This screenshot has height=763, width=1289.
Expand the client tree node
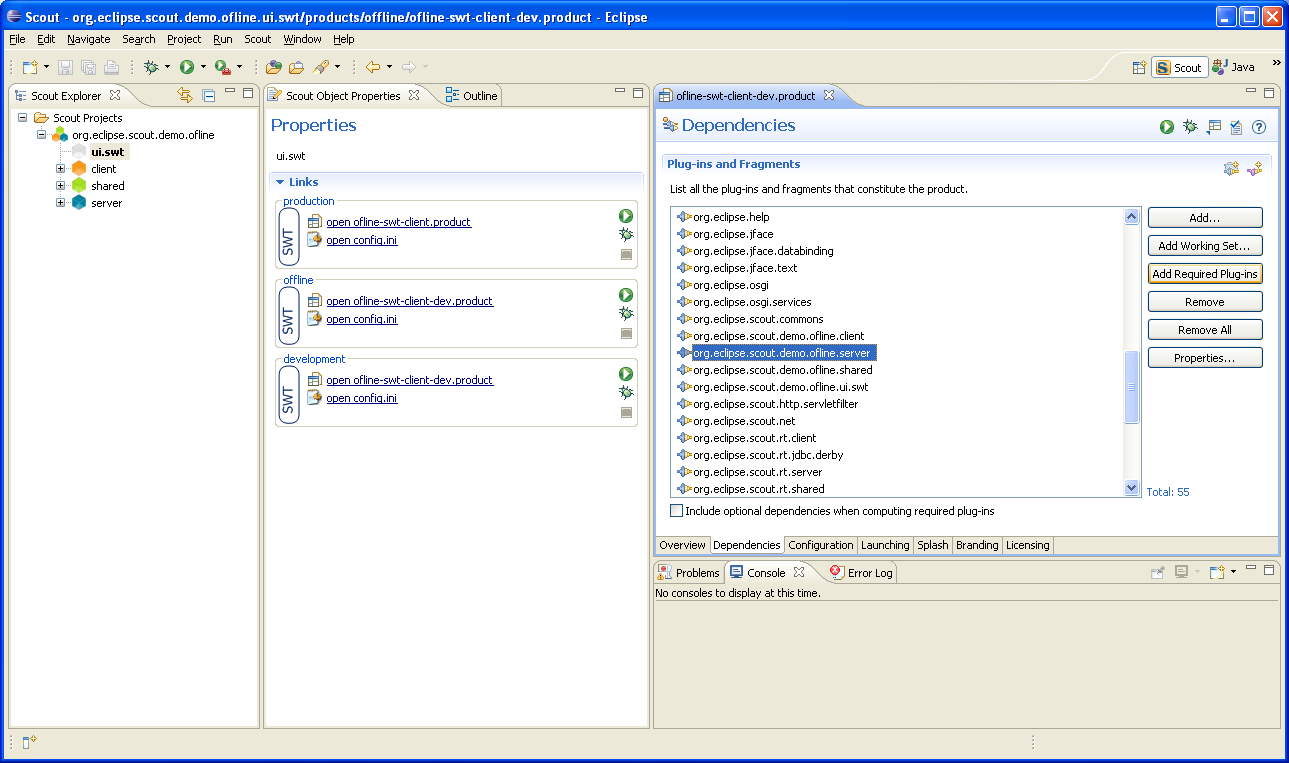(x=61, y=169)
